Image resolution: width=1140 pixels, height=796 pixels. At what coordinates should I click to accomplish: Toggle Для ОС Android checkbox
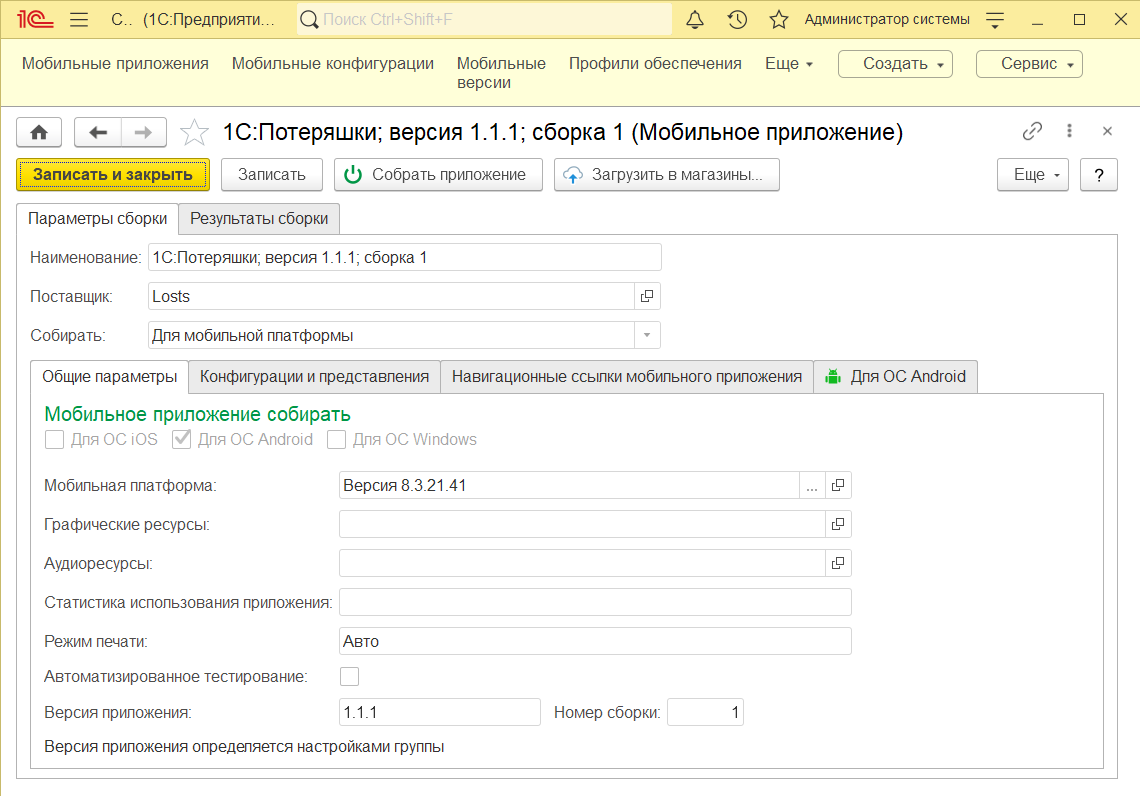[182, 439]
